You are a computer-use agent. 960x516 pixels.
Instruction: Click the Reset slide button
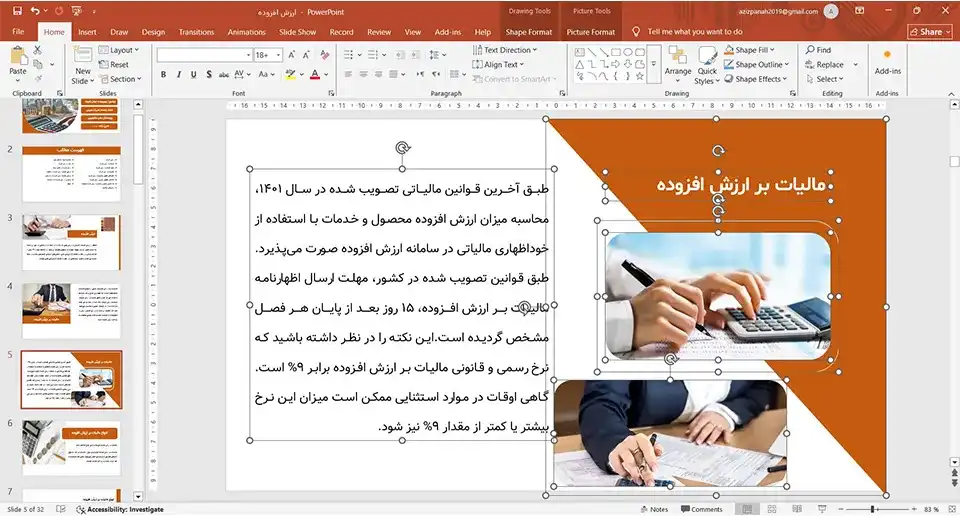pos(114,64)
